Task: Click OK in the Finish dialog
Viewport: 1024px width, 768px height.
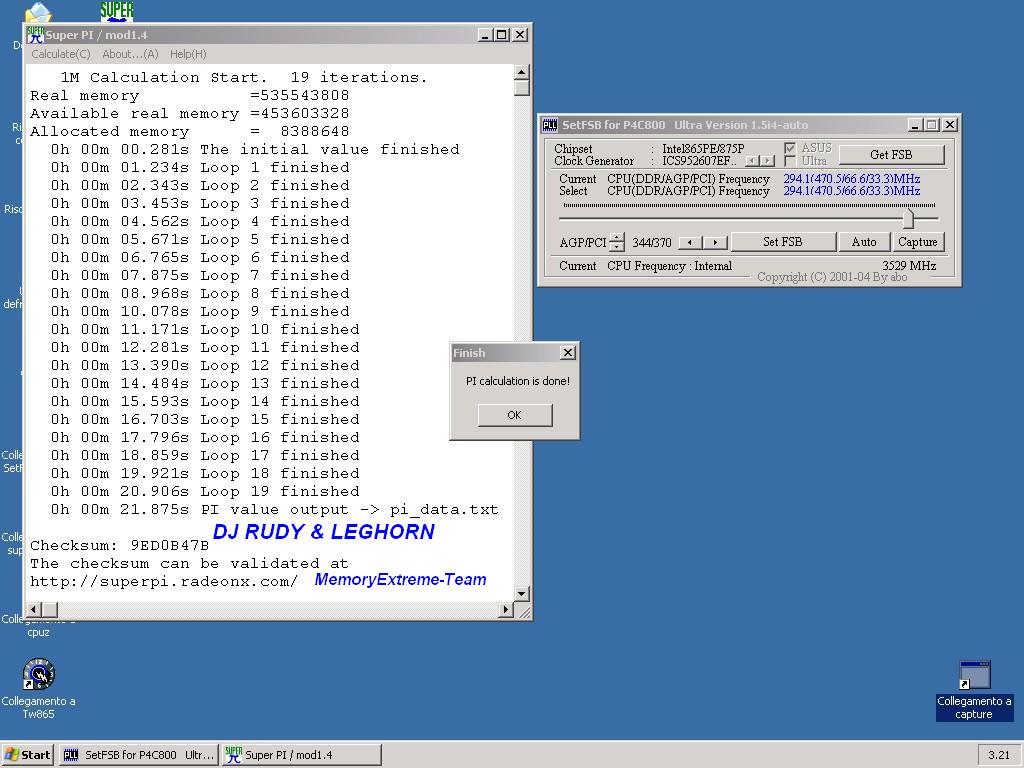Action: pyautogui.click(x=515, y=415)
